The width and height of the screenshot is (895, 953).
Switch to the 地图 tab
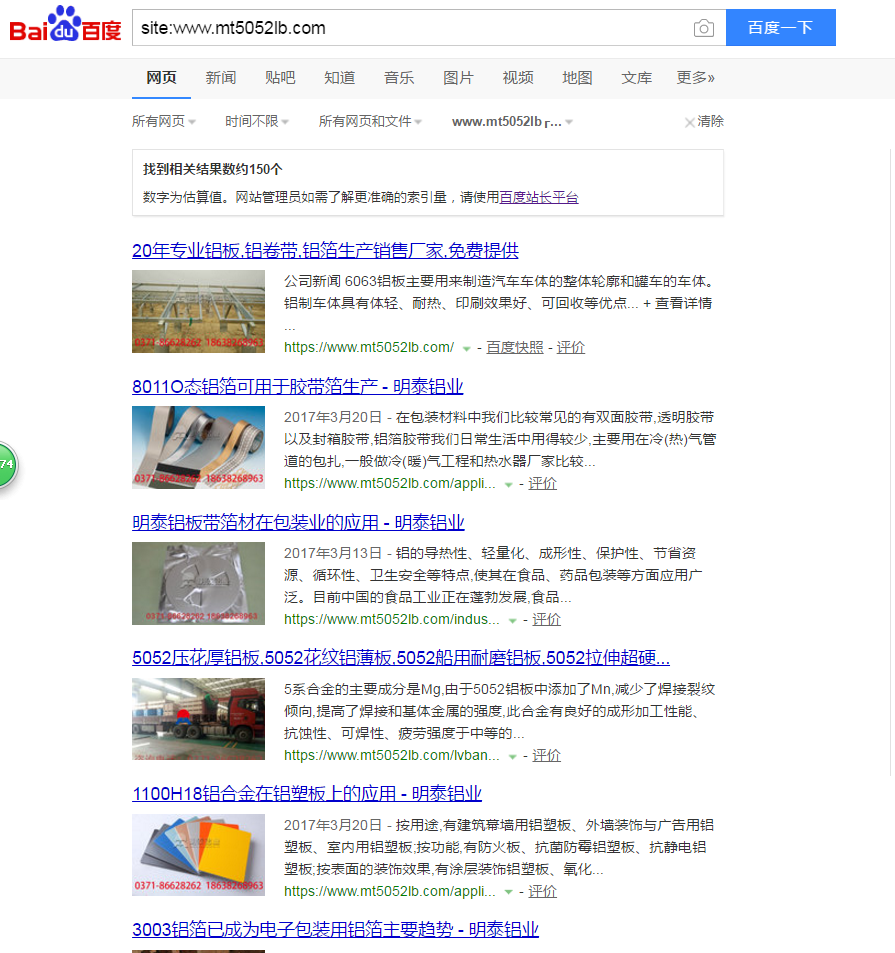pyautogui.click(x=577, y=78)
